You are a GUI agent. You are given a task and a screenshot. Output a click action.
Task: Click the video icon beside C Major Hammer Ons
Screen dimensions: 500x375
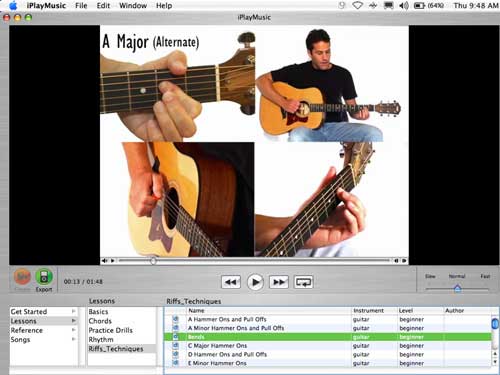pos(175,345)
